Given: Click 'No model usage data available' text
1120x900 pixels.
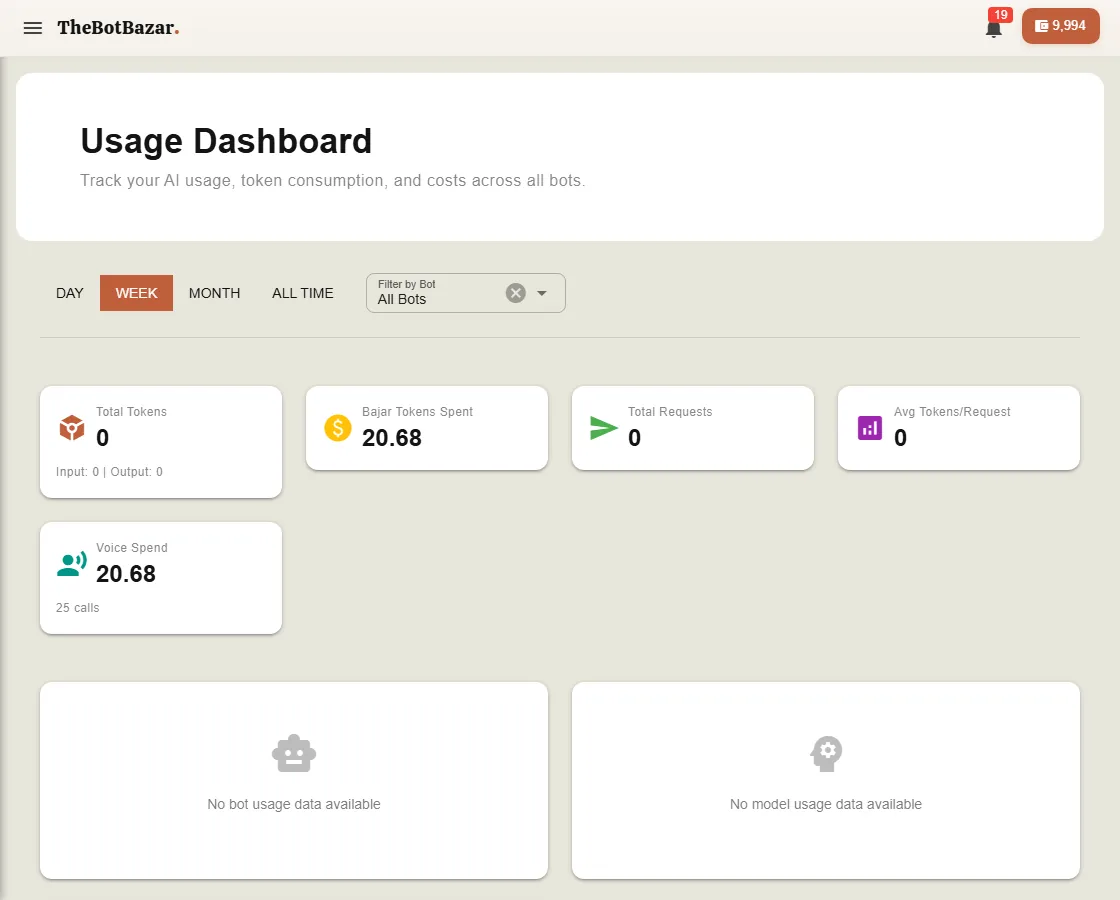Looking at the screenshot, I should pyautogui.click(x=826, y=804).
